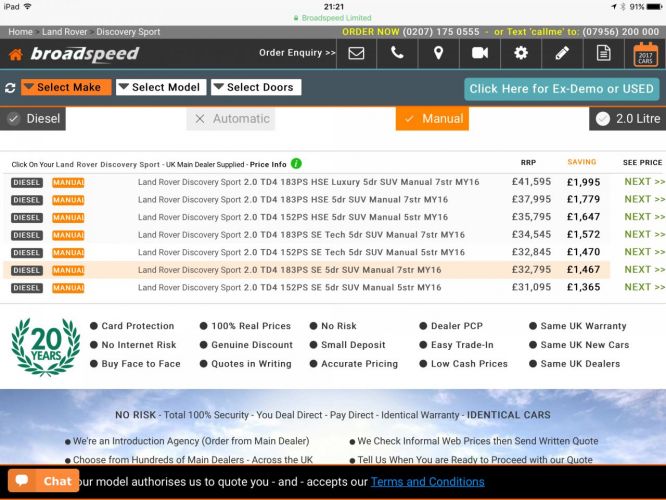The image size is (666, 500).
Task: Select the 152PS HSE 5str model name
Action: (293, 217)
